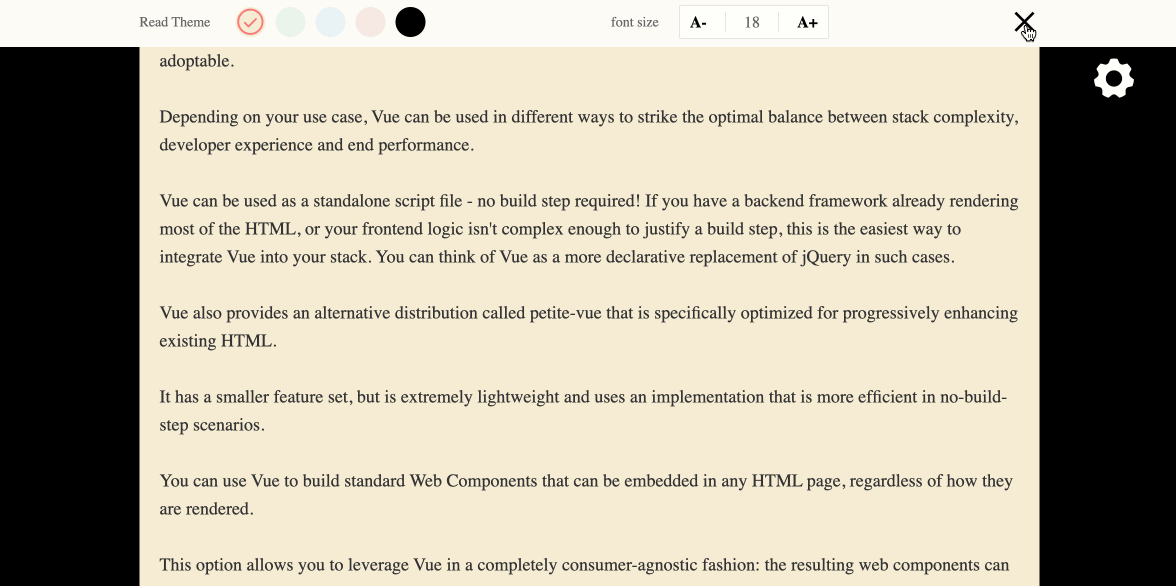Screen dimensions: 1176x586
Task: Click the Read Theme label
Action: coord(174,21)
